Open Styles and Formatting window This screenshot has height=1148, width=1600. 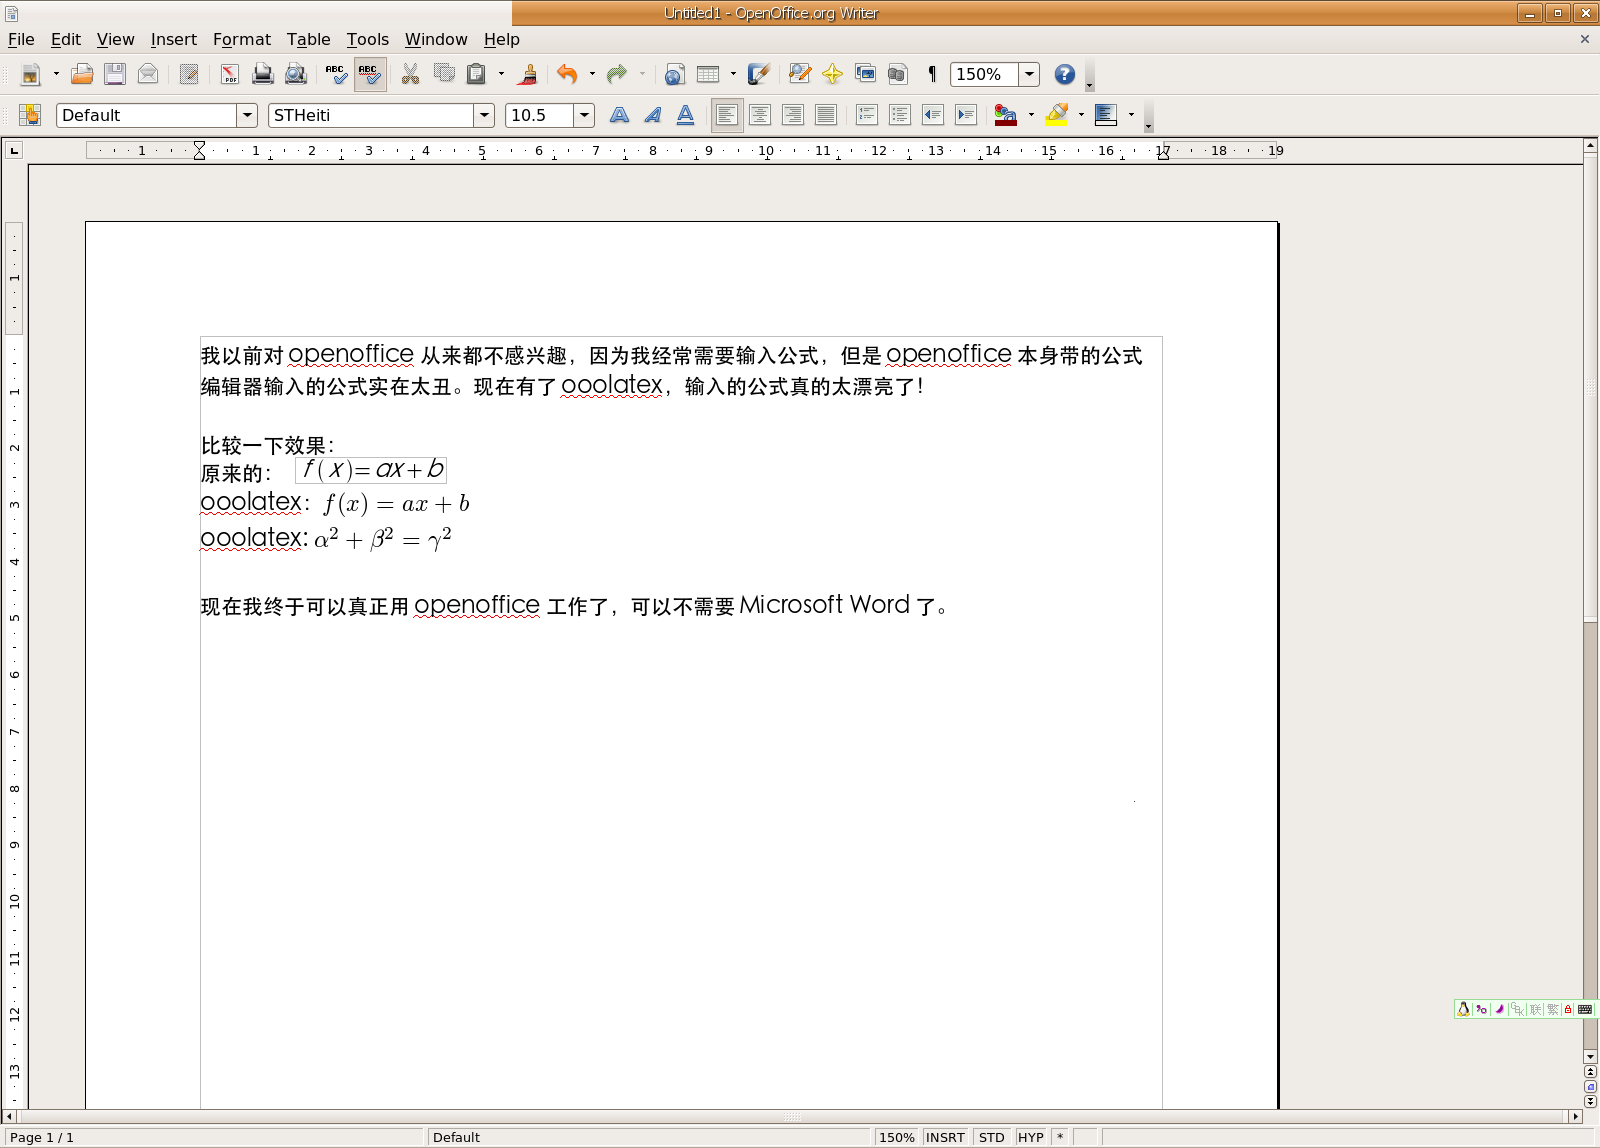30,115
